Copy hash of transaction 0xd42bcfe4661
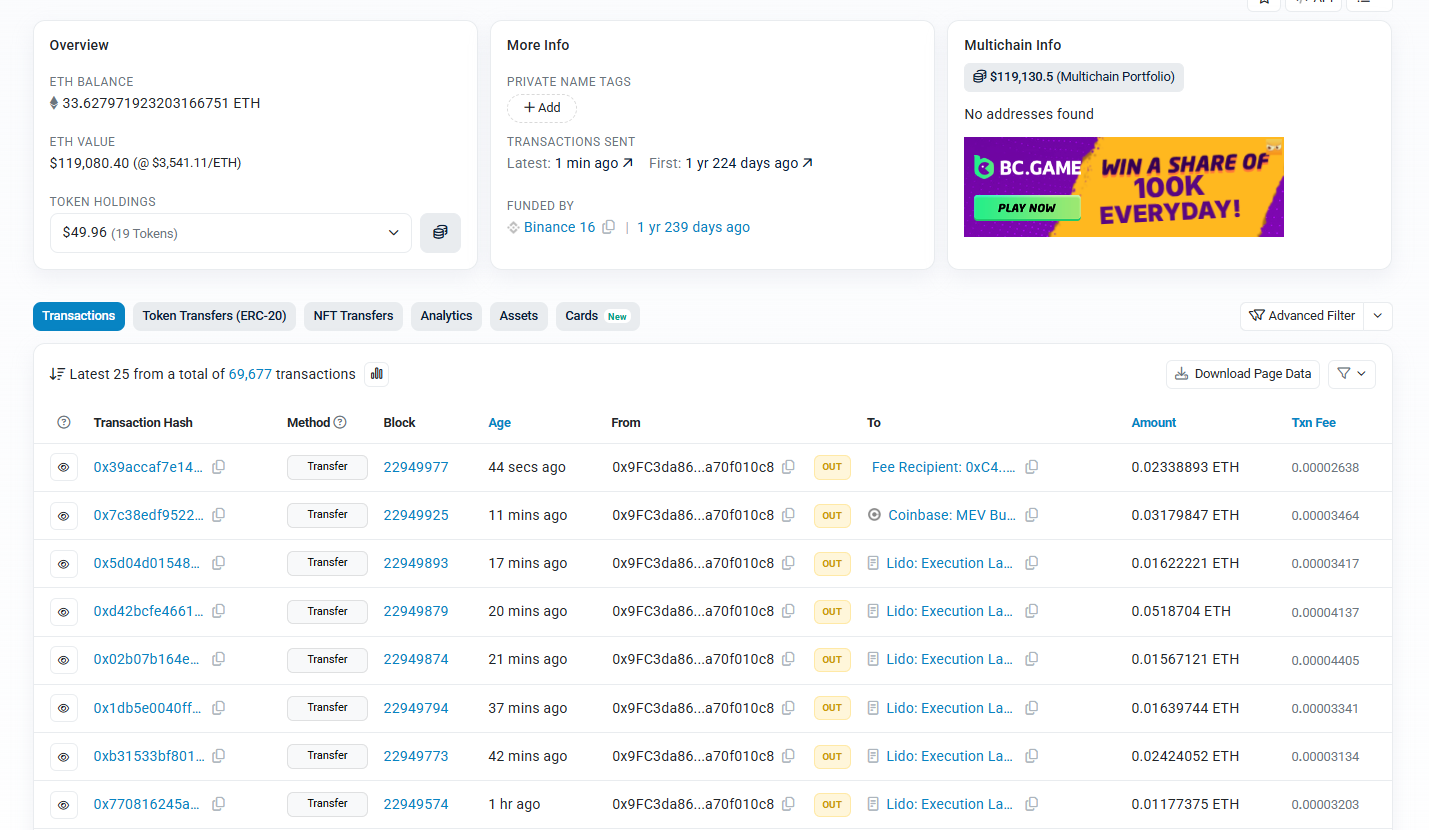The width and height of the screenshot is (1429, 830). pyautogui.click(x=218, y=611)
